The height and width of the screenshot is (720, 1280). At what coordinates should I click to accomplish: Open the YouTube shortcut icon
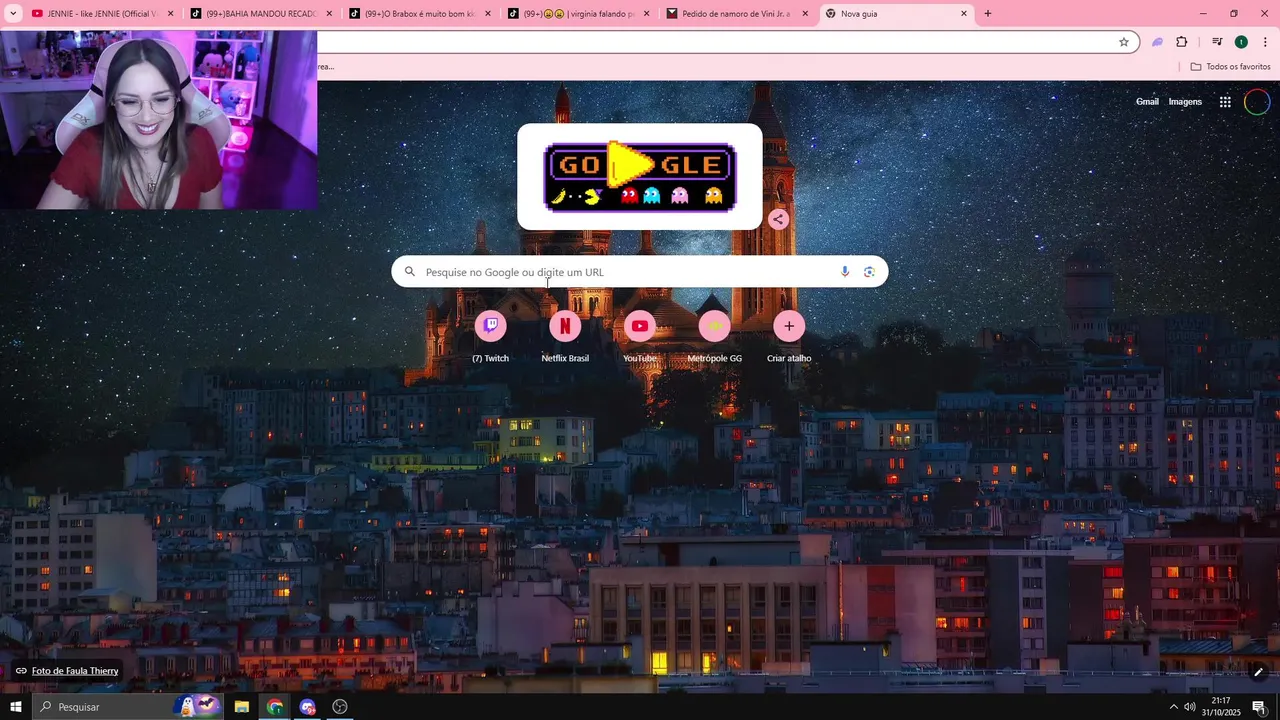pyautogui.click(x=640, y=326)
